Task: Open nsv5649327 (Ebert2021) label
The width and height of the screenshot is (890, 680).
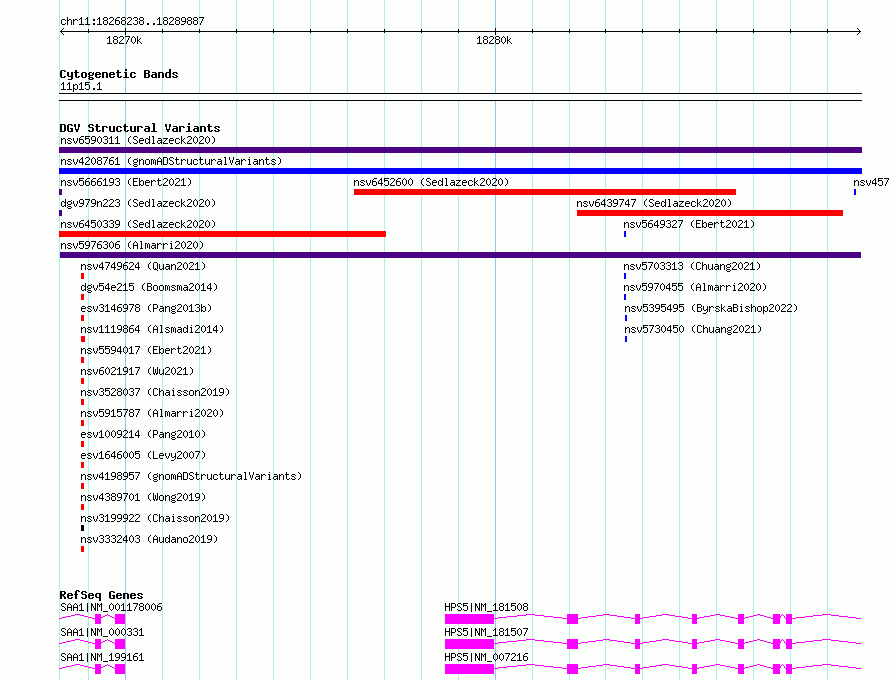Action: tap(689, 224)
